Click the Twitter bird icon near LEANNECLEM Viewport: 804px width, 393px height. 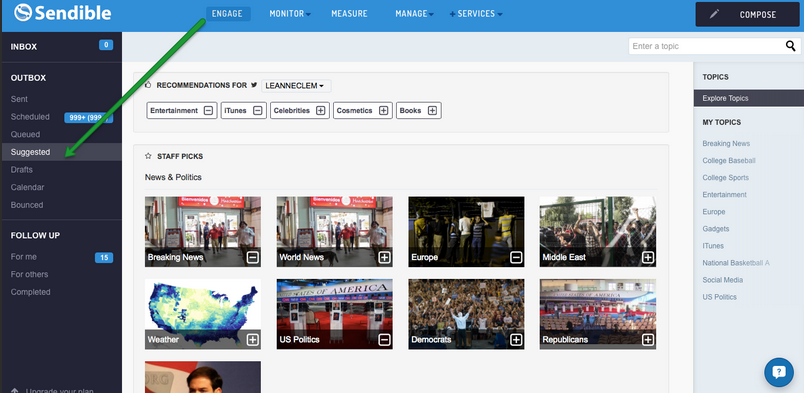tap(254, 85)
